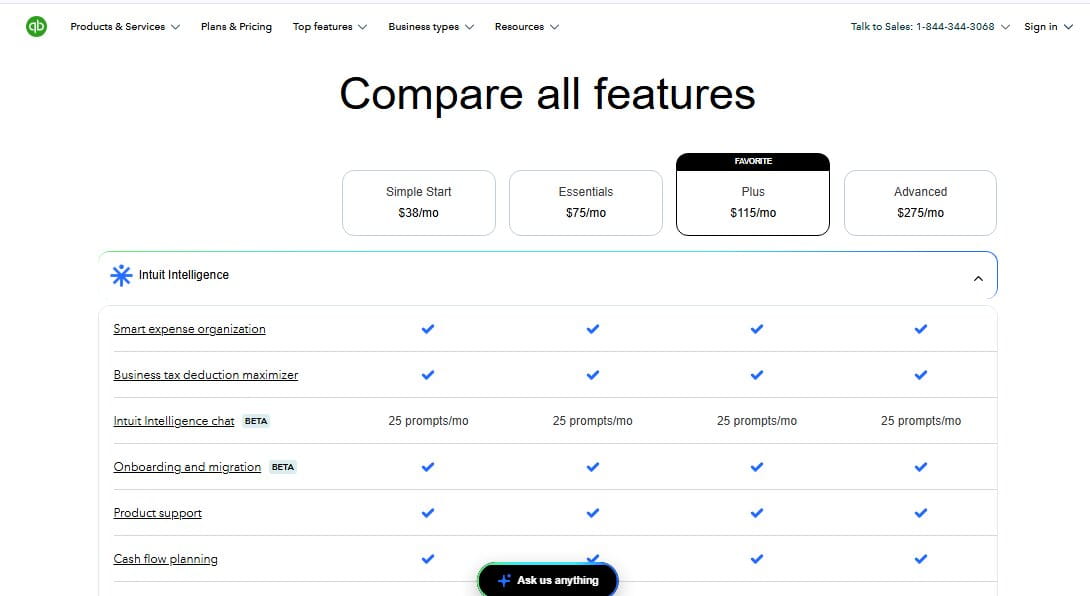
Task: Click Simple Start checkmark for Business tax deduction maximizer
Action: (x=428, y=375)
